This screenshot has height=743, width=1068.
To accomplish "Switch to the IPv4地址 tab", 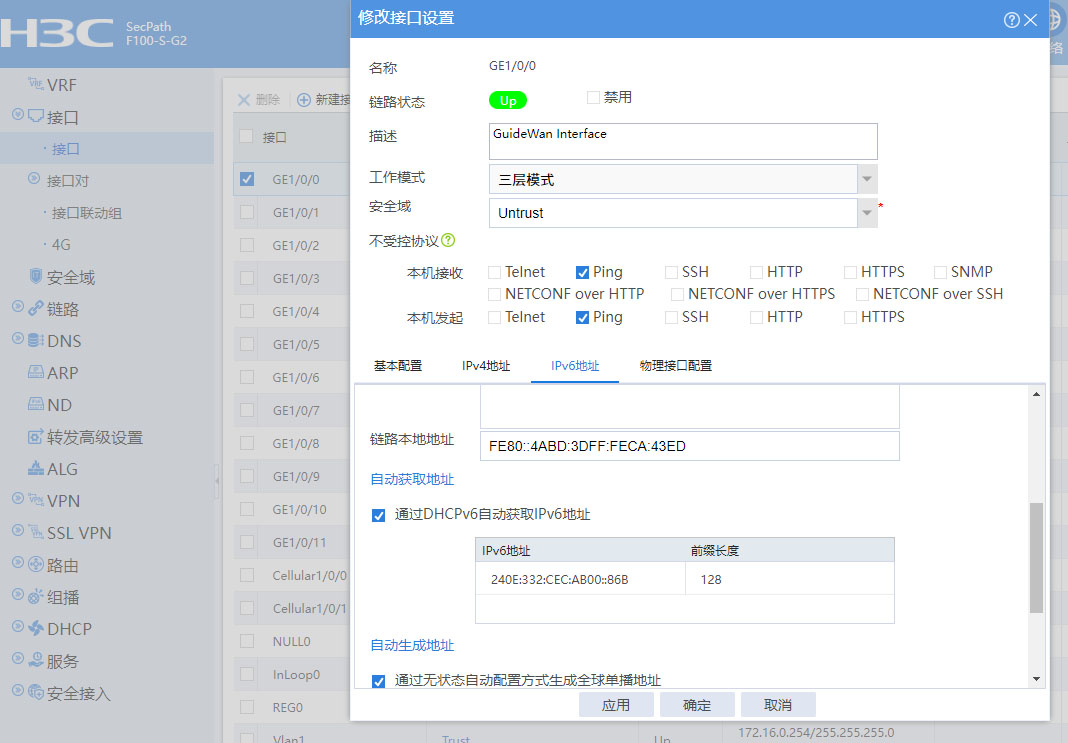I will coord(486,366).
